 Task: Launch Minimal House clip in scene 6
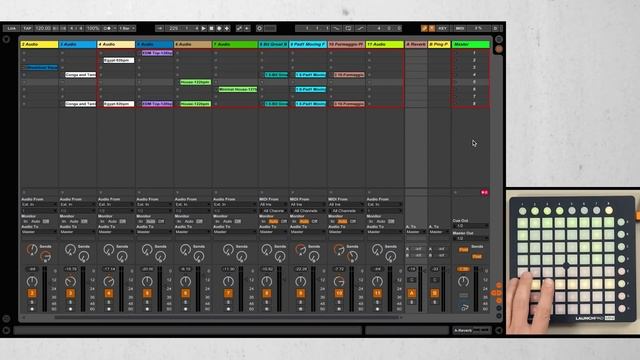(x=238, y=89)
